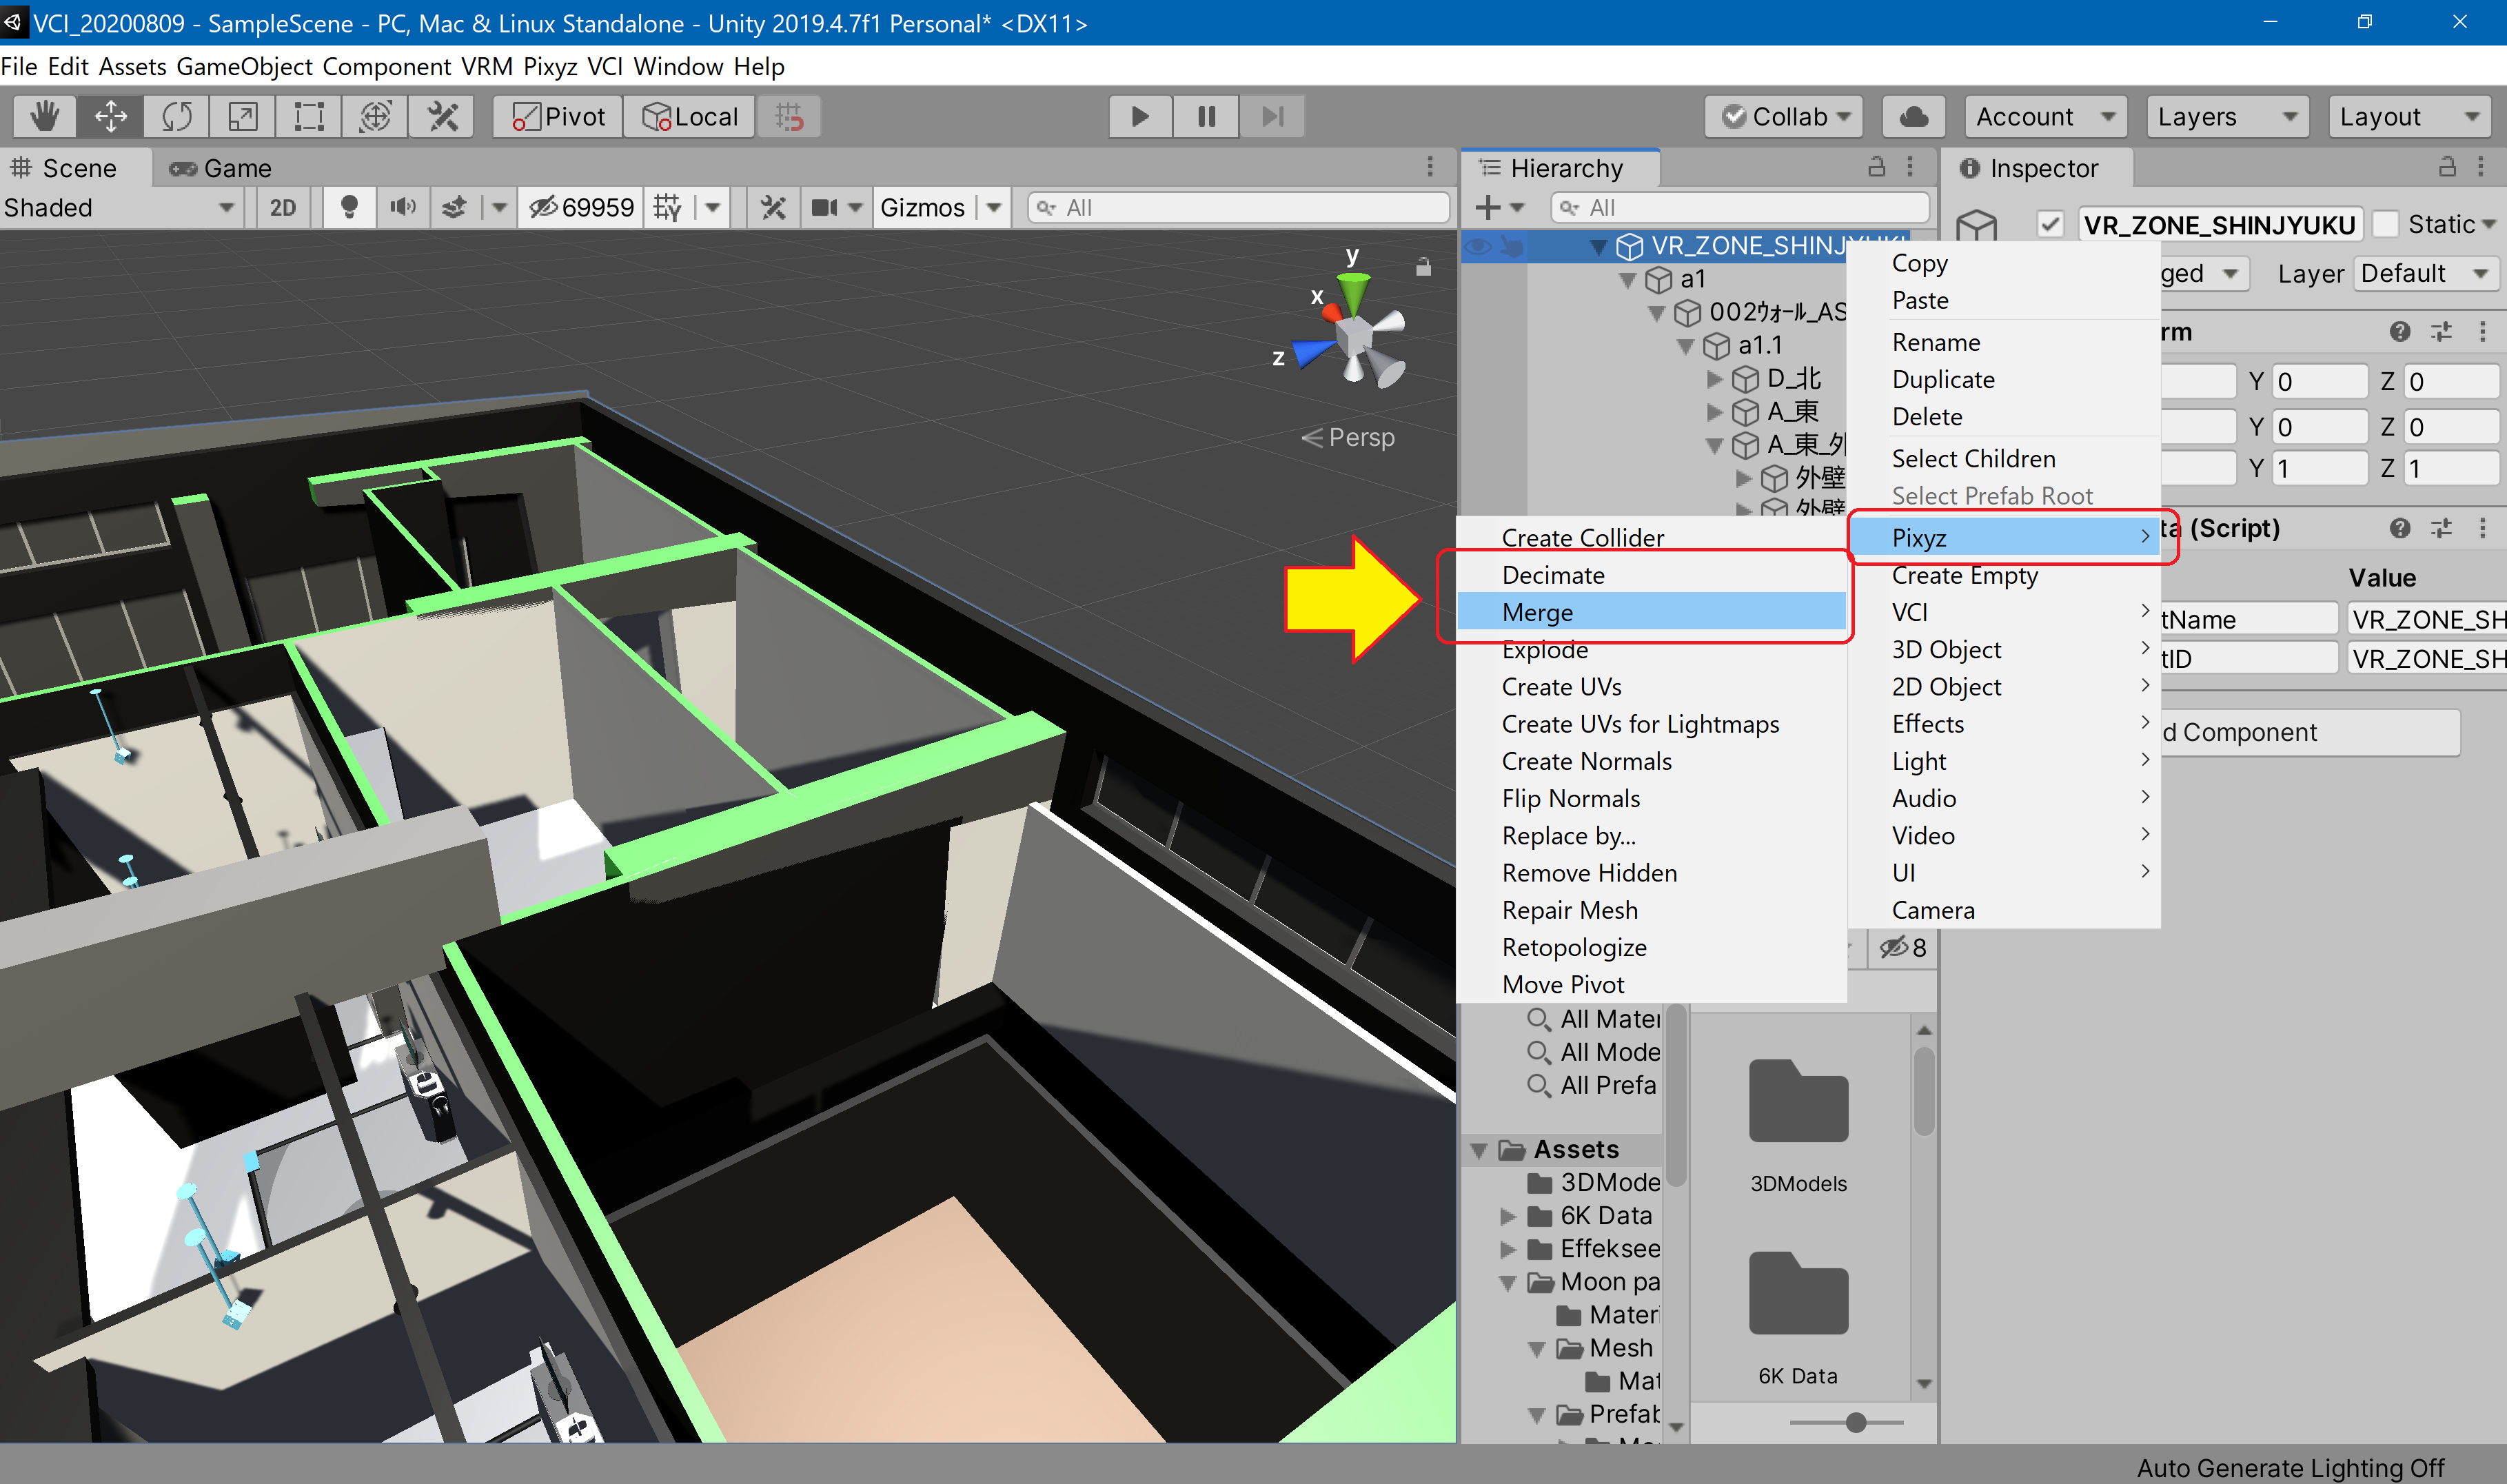
Task: Toggle scene lighting bulb icon
Action: pyautogui.click(x=349, y=207)
